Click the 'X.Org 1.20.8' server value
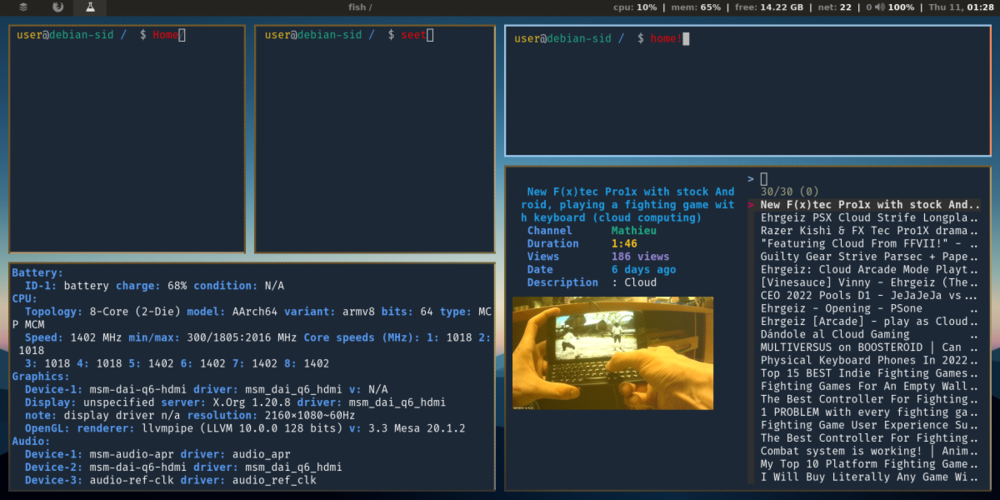Viewport: 1000px width, 500px height. coord(252,402)
